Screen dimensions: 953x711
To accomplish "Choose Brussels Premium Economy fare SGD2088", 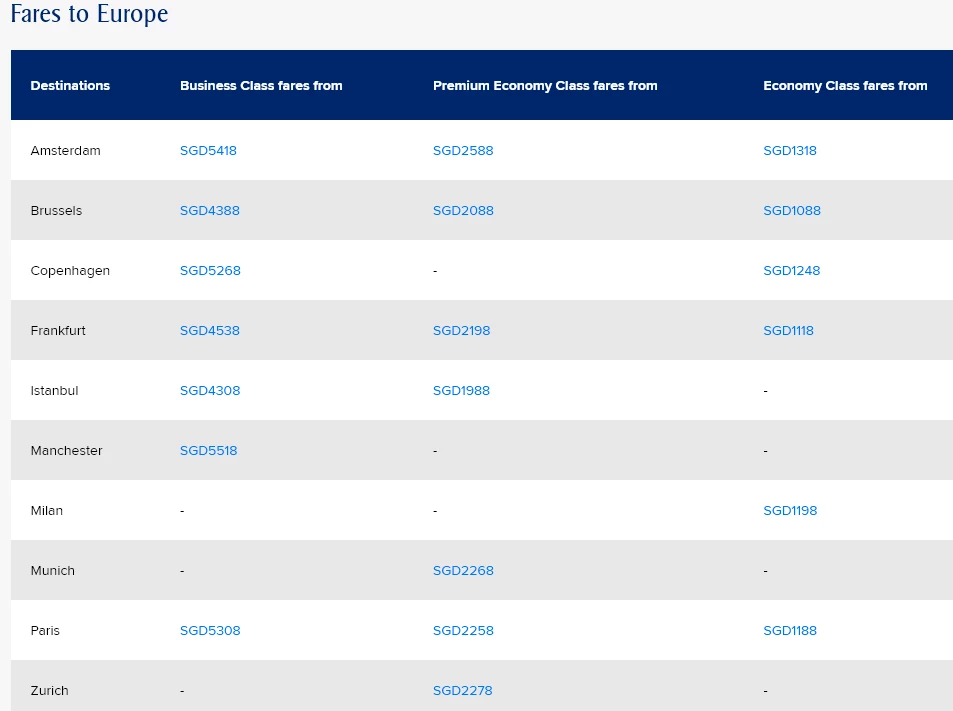I will [x=463, y=211].
